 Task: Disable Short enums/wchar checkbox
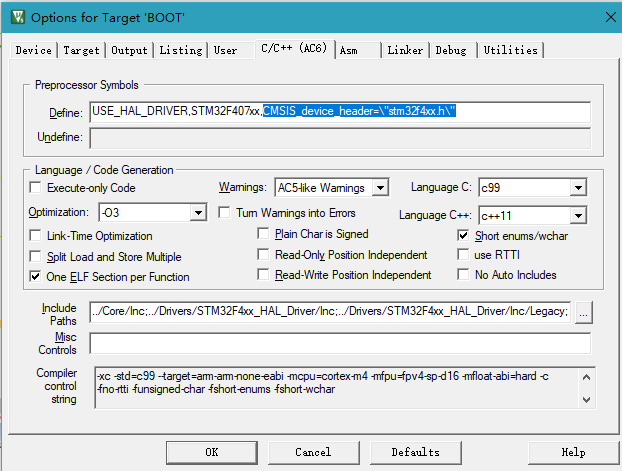coord(464,236)
